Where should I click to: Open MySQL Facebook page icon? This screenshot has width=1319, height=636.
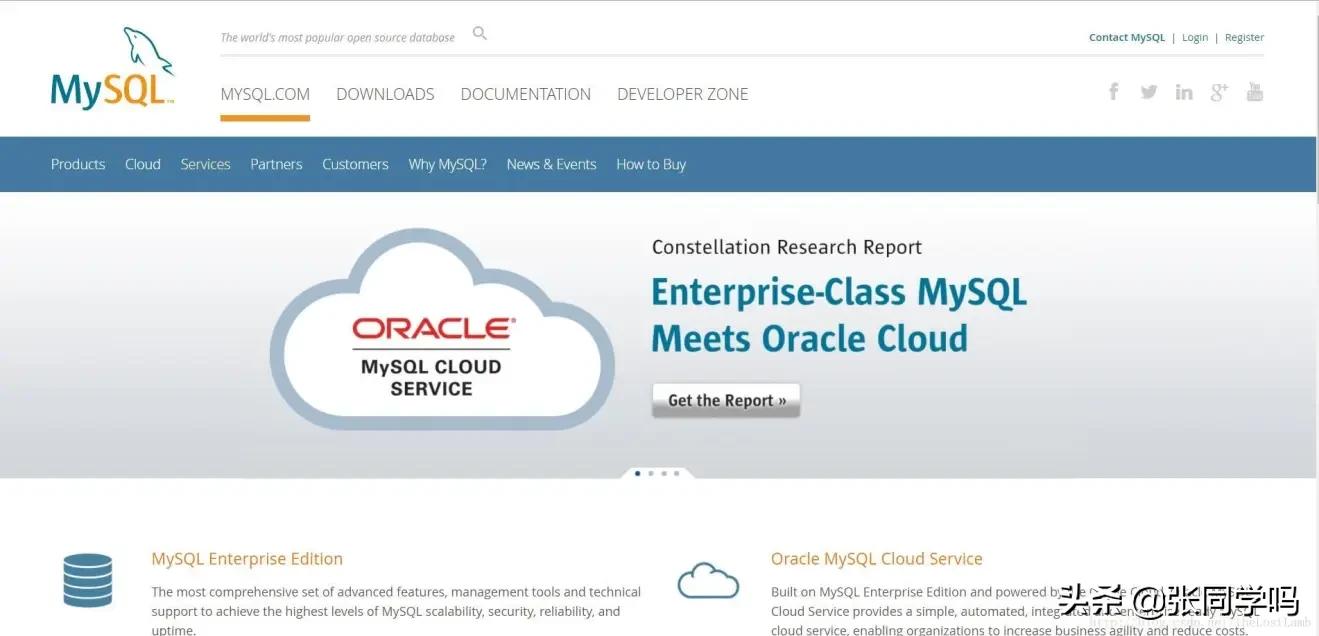1113,91
